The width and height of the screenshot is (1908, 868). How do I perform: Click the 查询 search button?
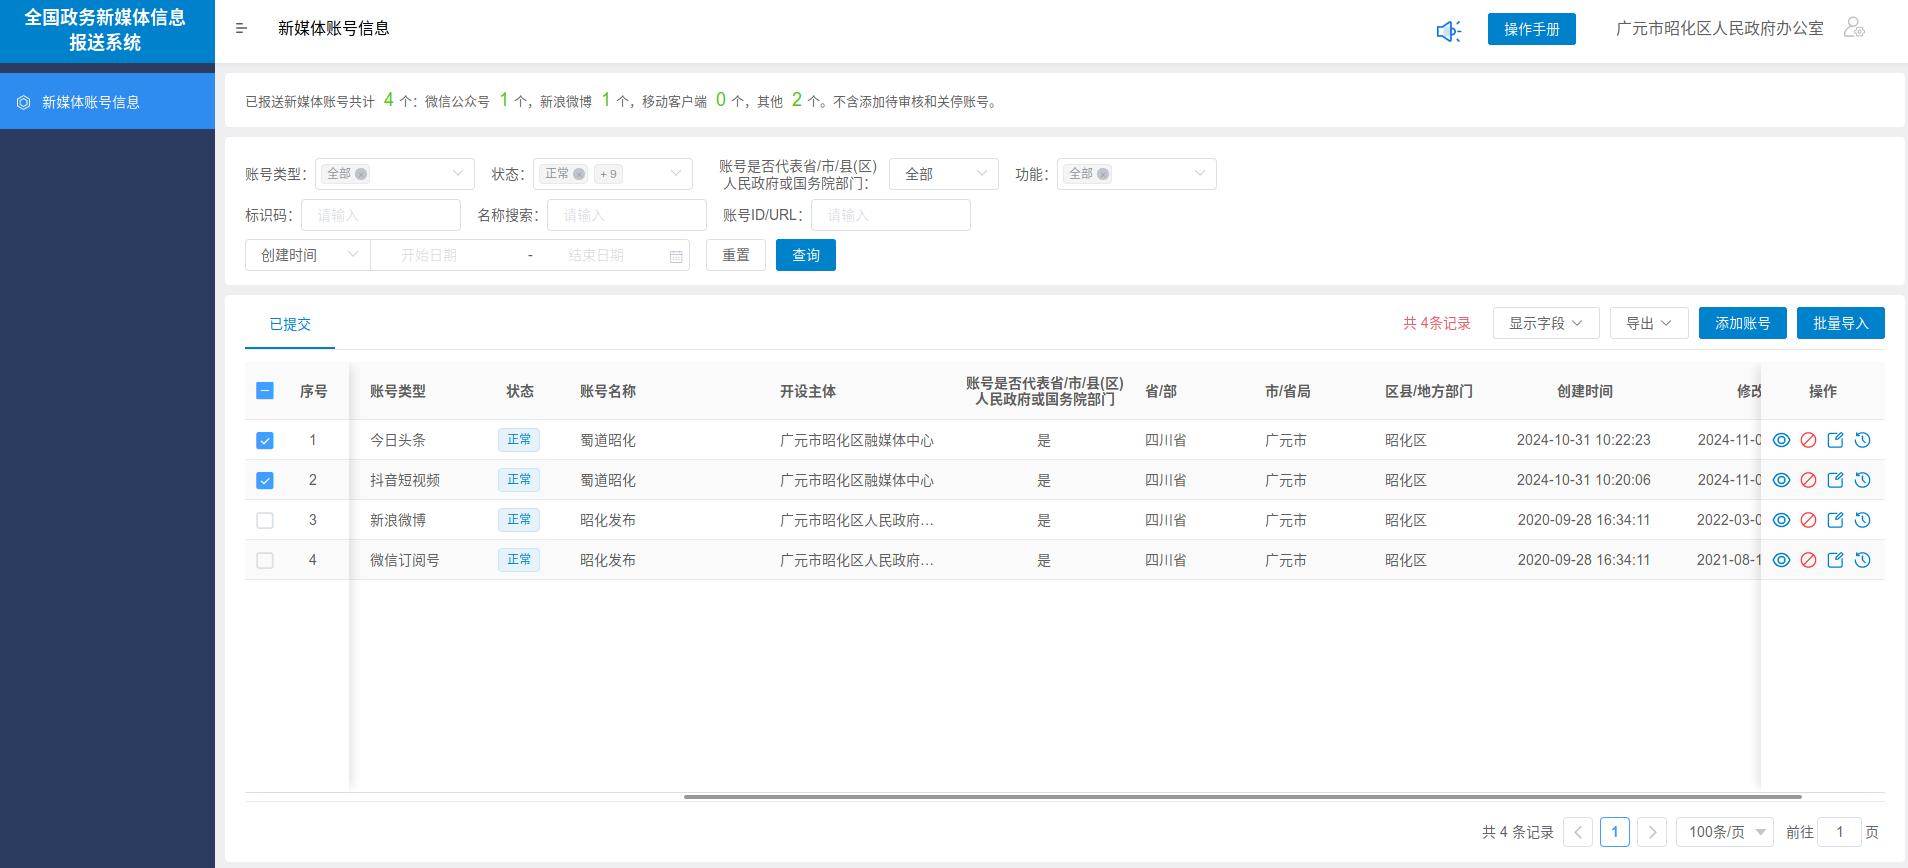[805, 255]
